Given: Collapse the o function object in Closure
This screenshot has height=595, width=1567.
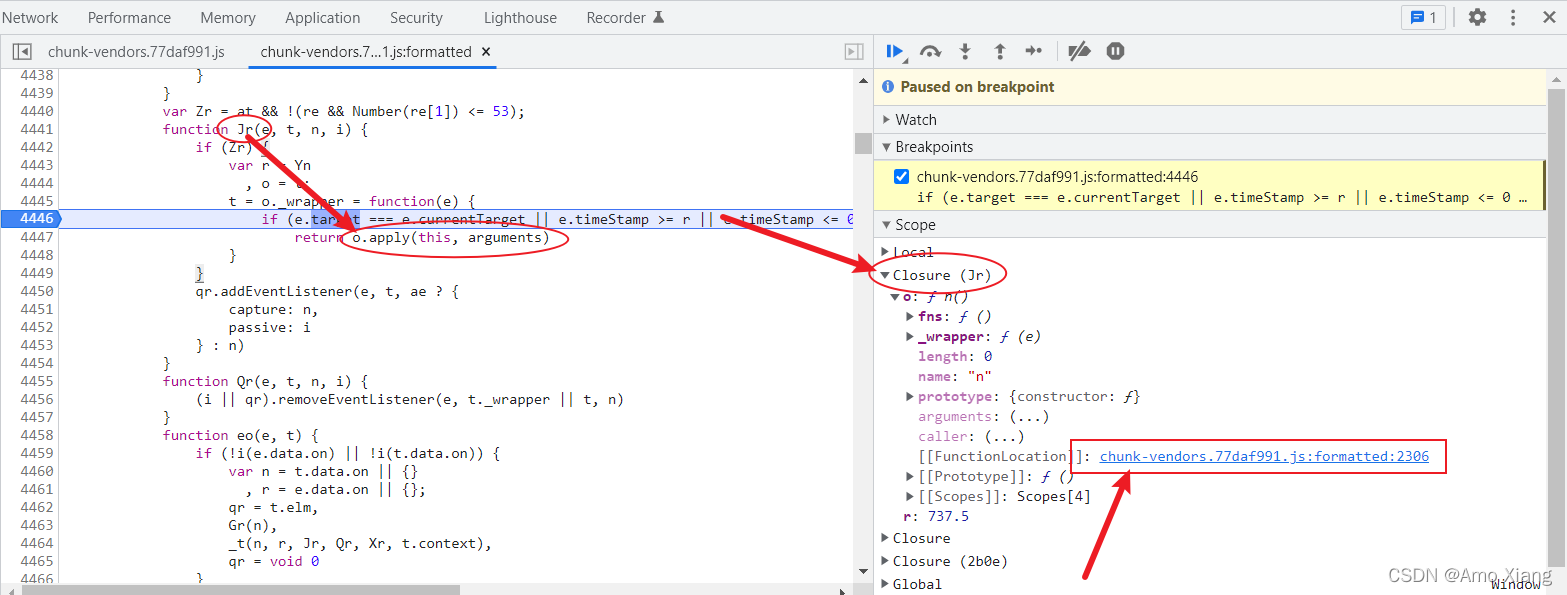Looking at the screenshot, I should [895, 297].
